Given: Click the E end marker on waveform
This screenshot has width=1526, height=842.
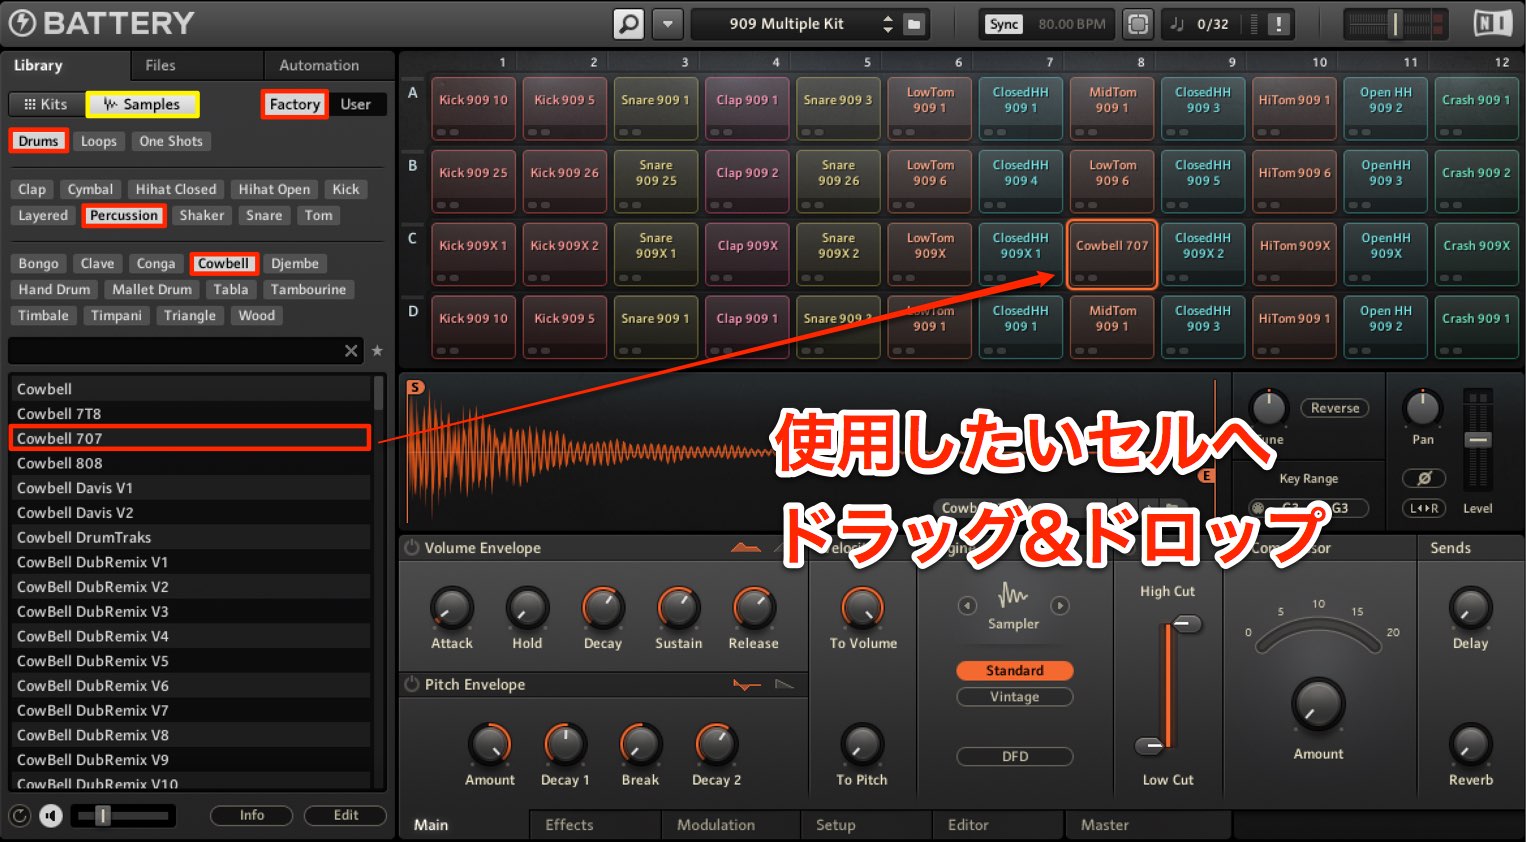Looking at the screenshot, I should pos(1207,476).
